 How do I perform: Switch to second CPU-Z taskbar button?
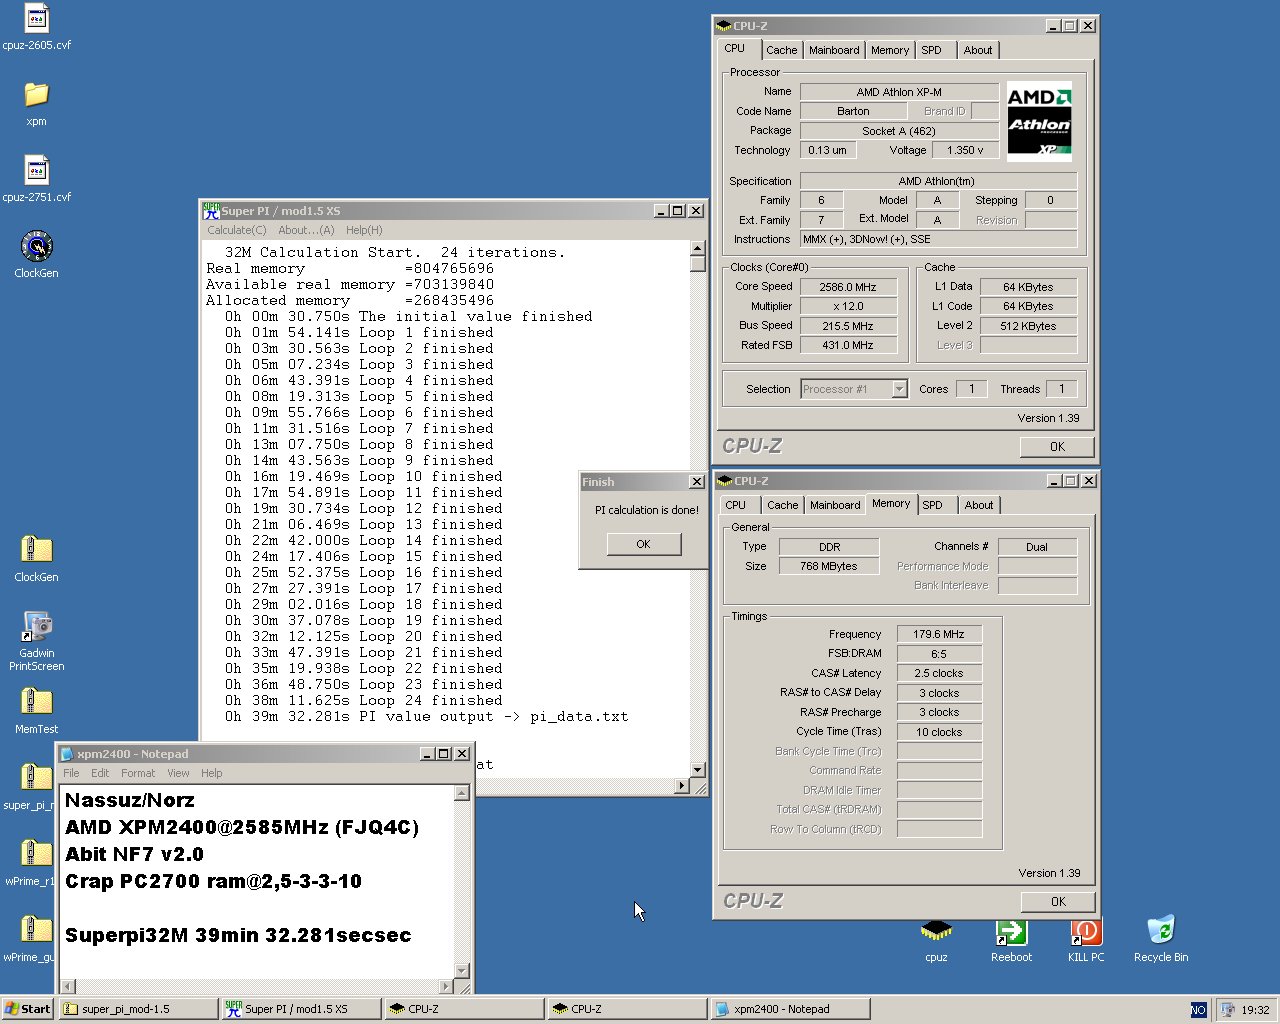click(627, 1009)
